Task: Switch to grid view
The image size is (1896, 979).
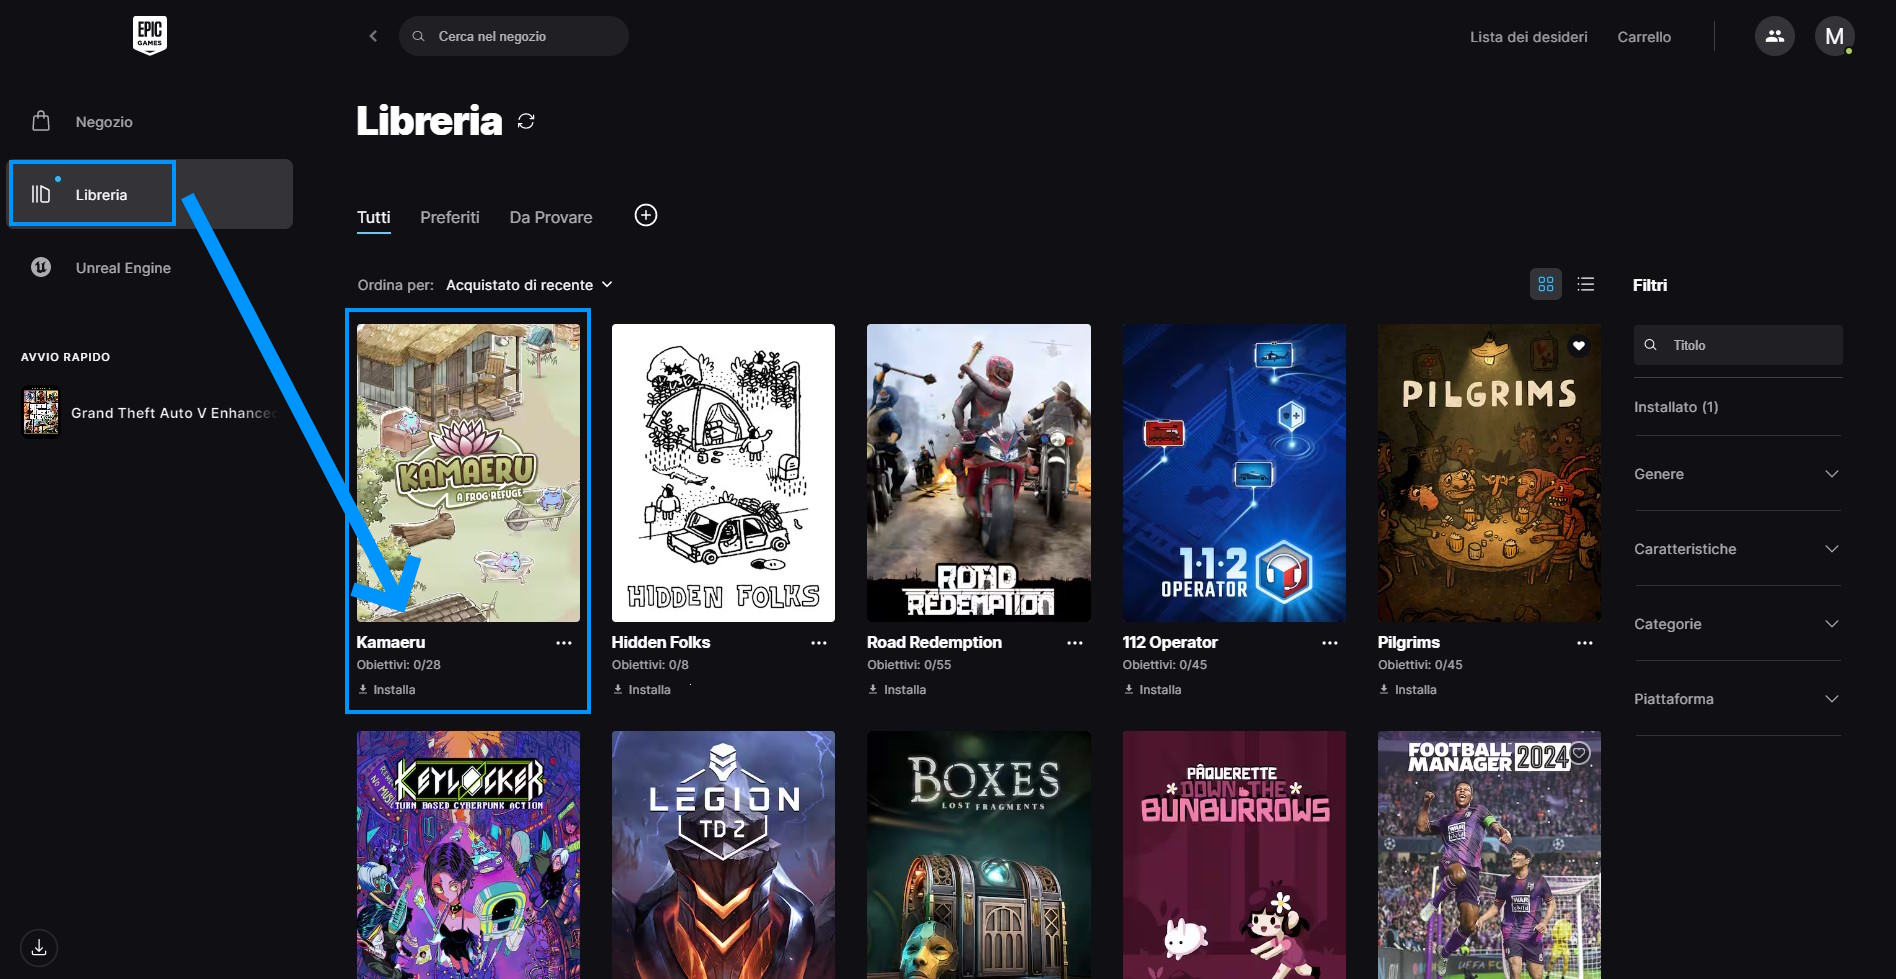Action: [x=1546, y=284]
